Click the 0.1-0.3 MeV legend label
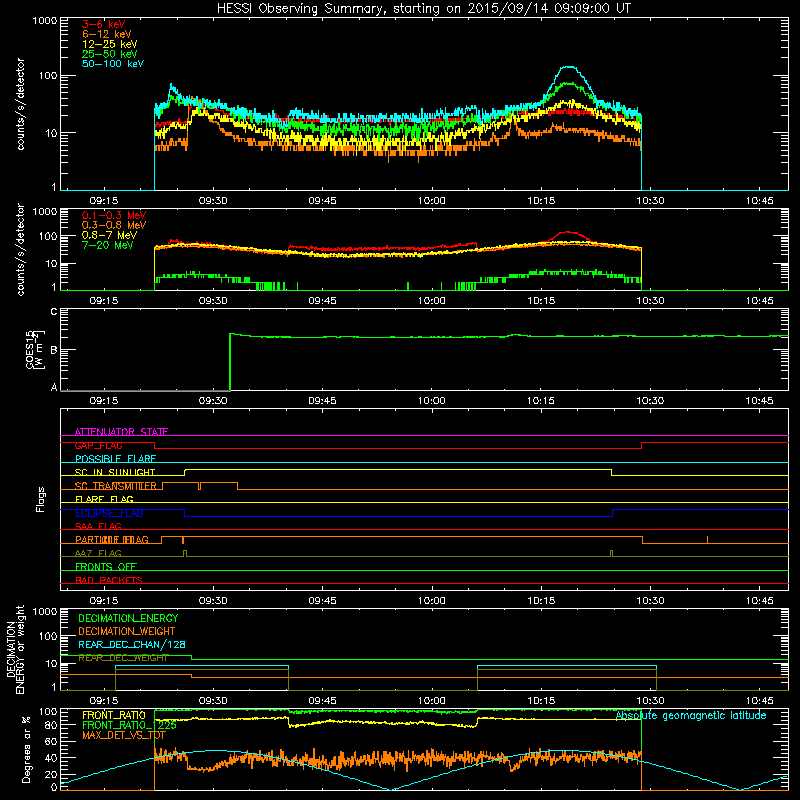This screenshot has height=800, width=800. (x=114, y=215)
